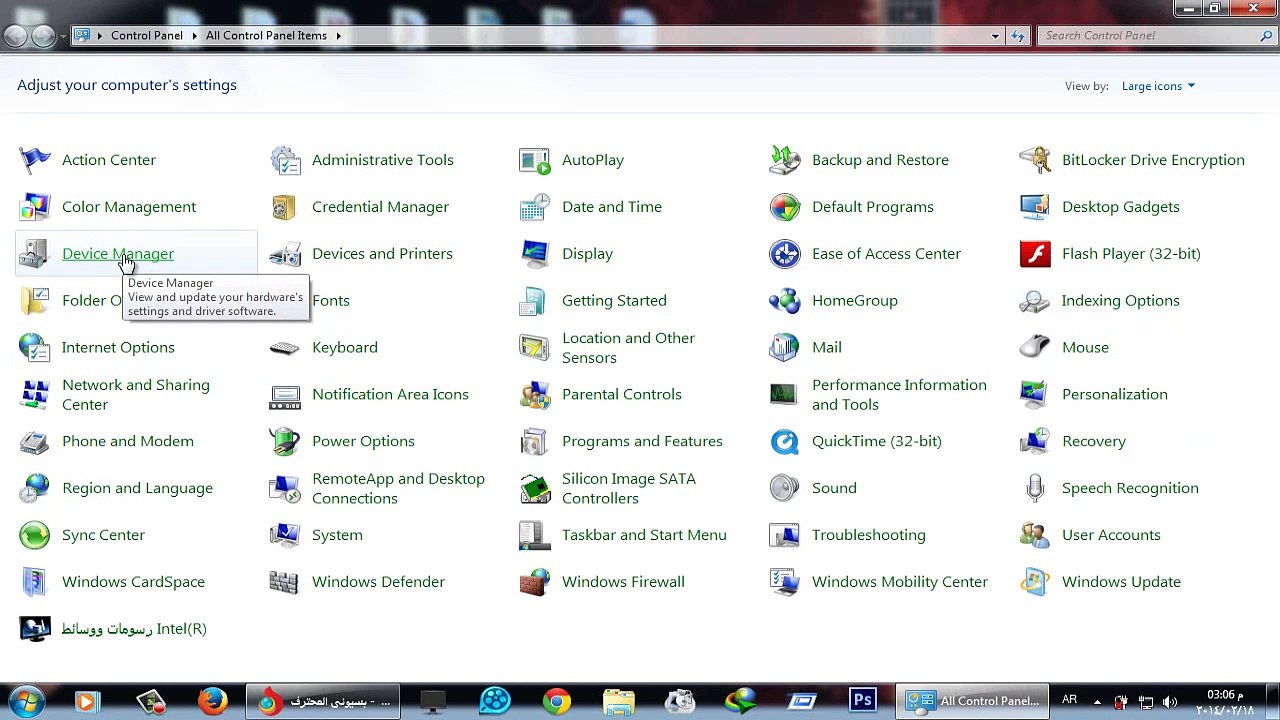Open the Windows Update icon

click(x=1035, y=582)
